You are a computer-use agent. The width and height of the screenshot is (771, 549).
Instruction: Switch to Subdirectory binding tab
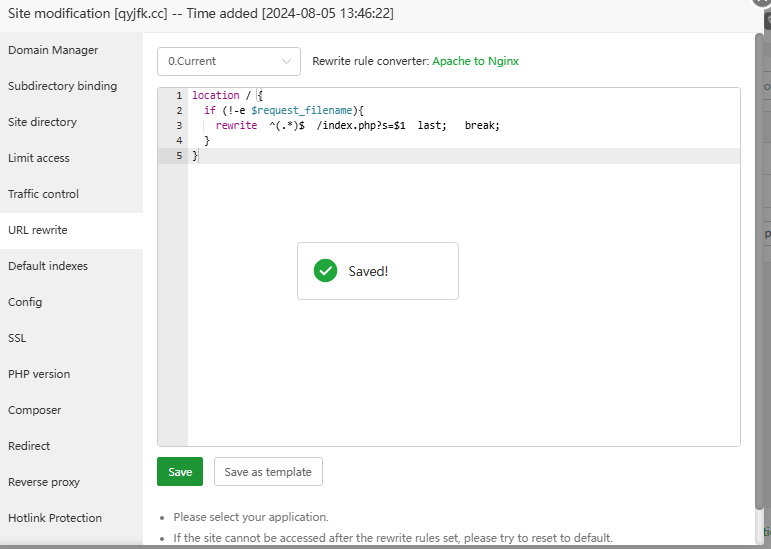62,86
